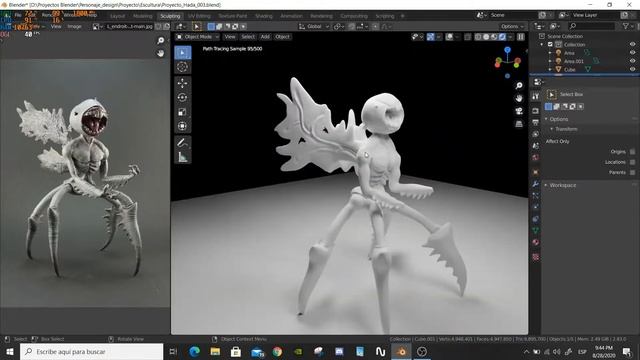The width and height of the screenshot is (640, 360).
Task: Open the Windows Start menu
Action: pos(9,351)
